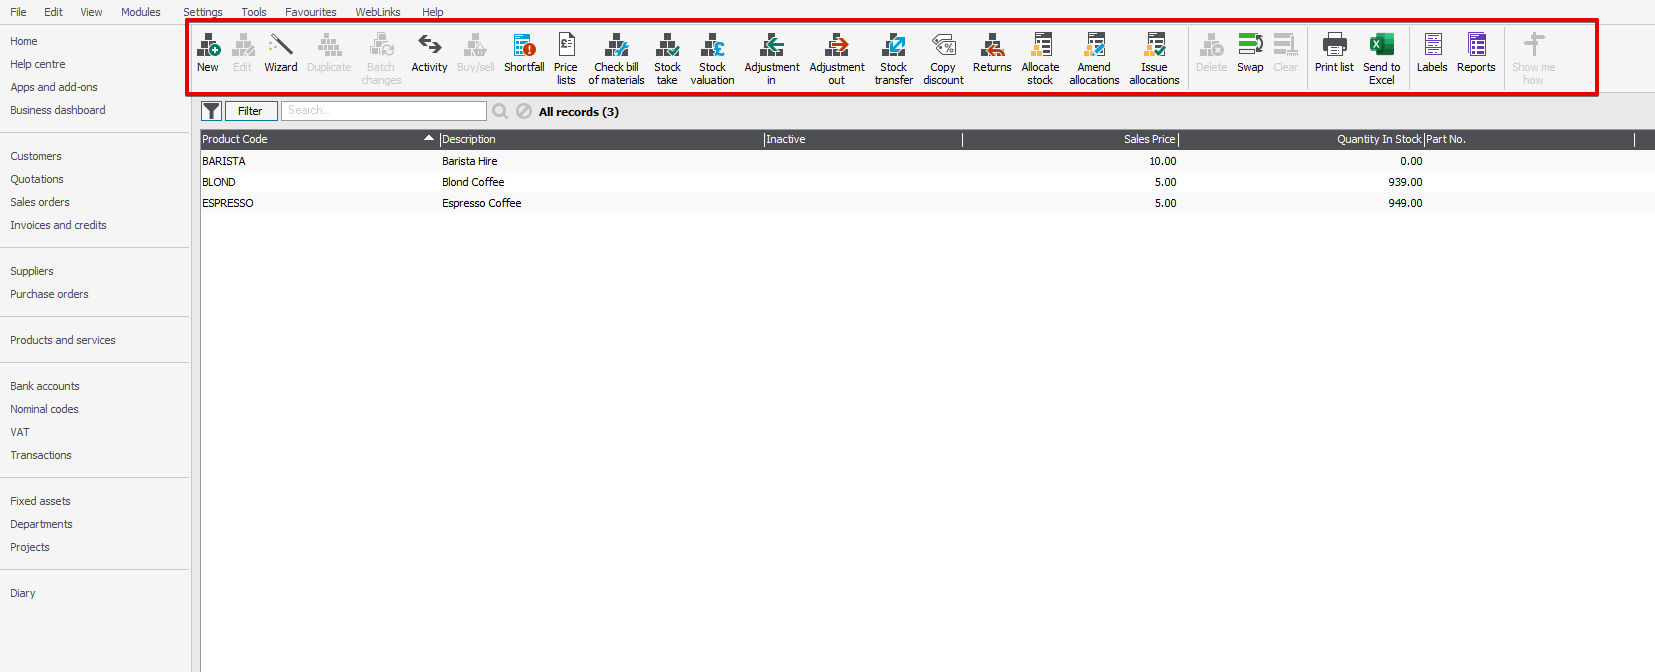Open the Stock transfer tool

click(894, 58)
